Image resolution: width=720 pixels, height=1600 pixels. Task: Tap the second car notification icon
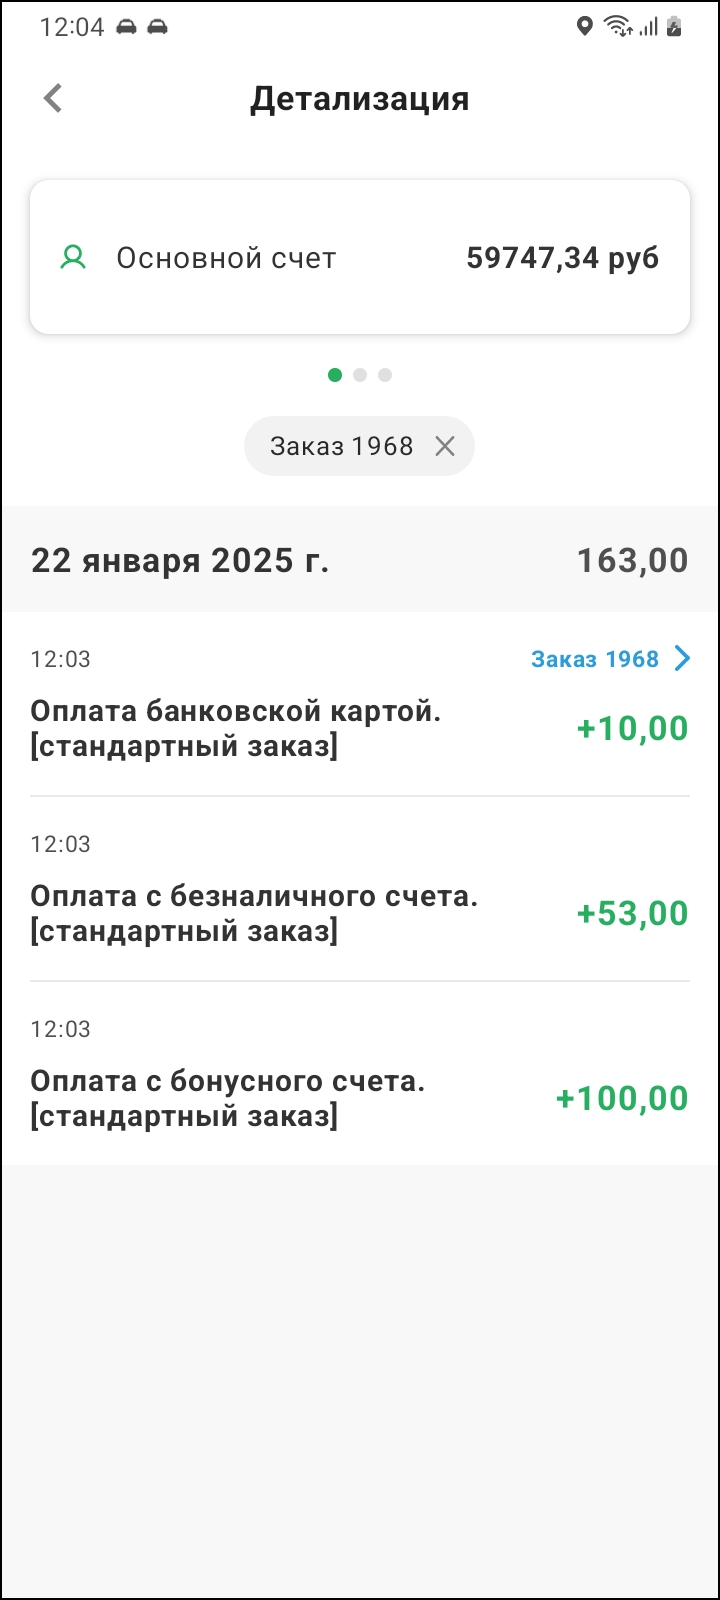coord(157,27)
